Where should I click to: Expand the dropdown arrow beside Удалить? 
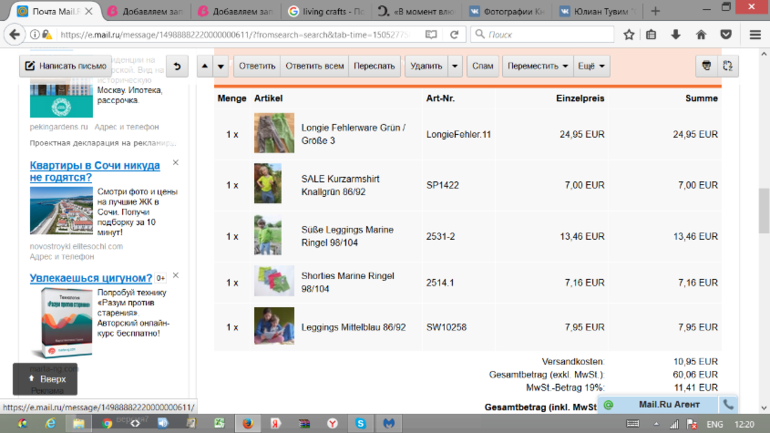point(456,67)
